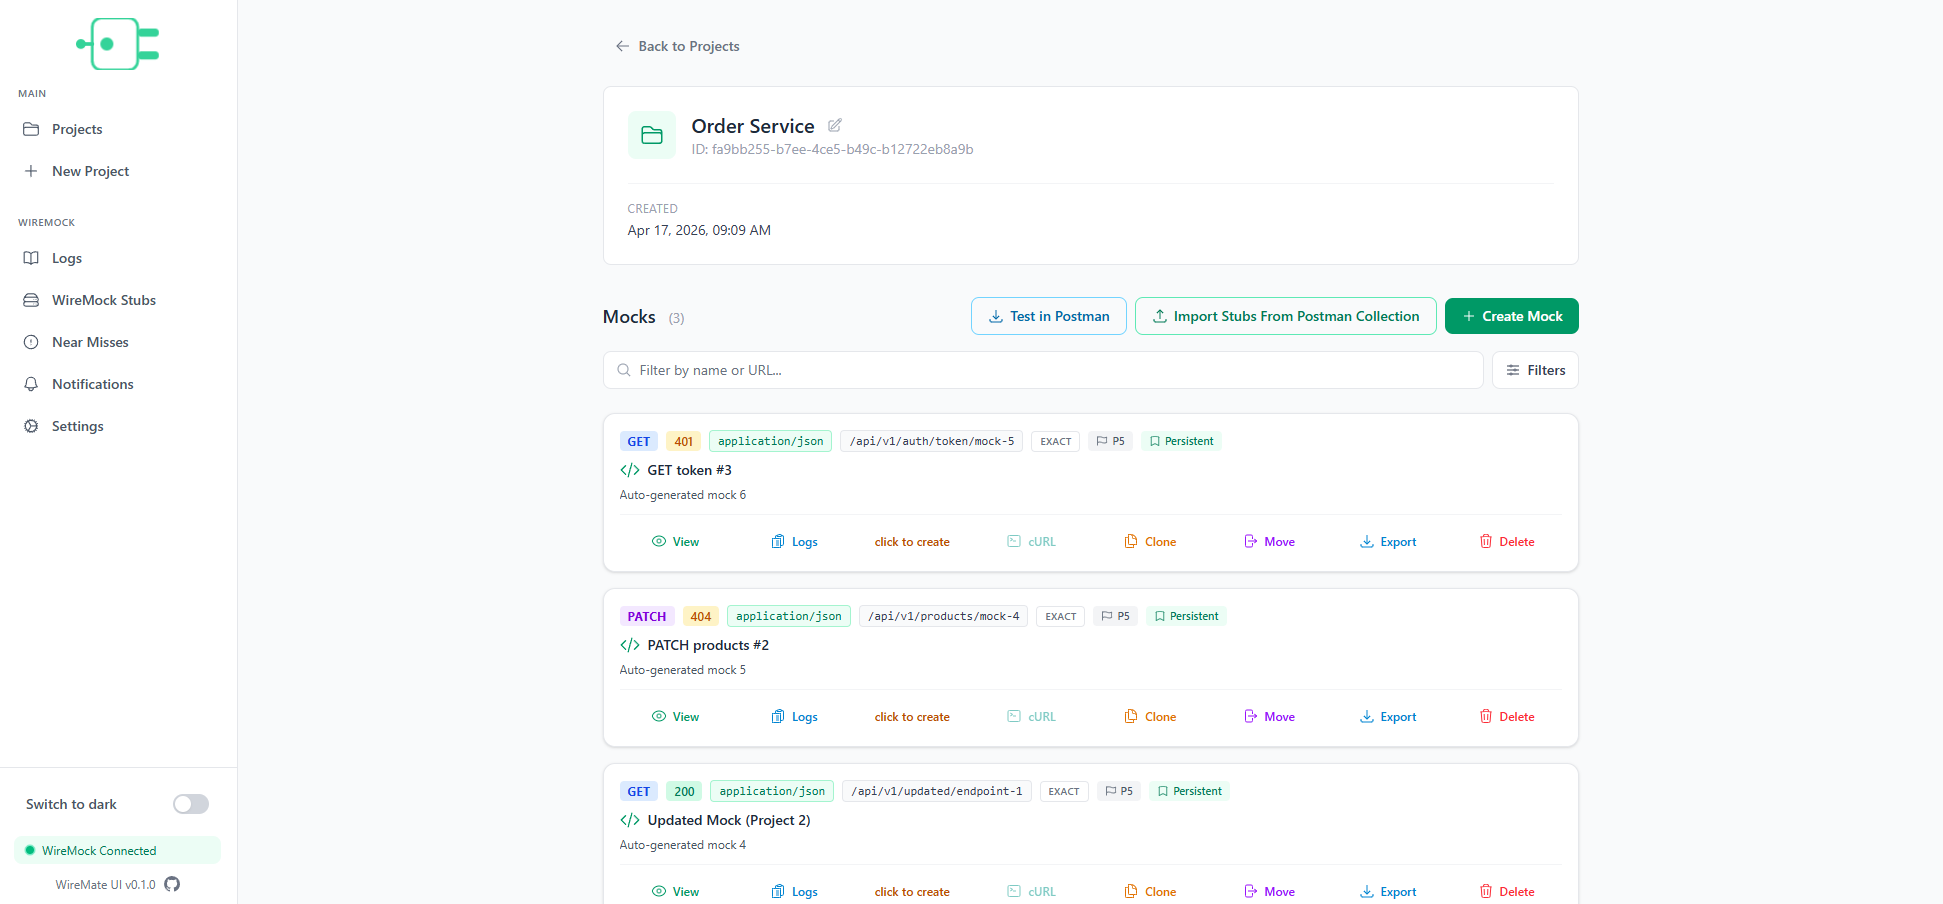
Task: Click Back to Projects link
Action: 677,46
